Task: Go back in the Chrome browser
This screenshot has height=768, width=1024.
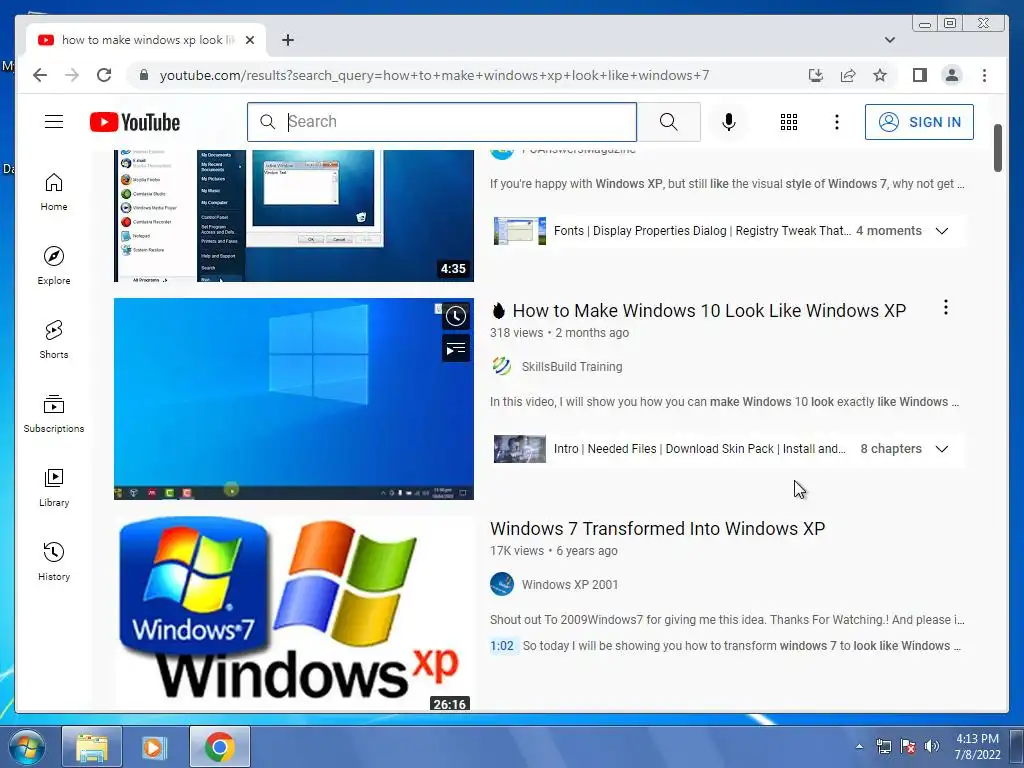Action: pyautogui.click(x=40, y=75)
